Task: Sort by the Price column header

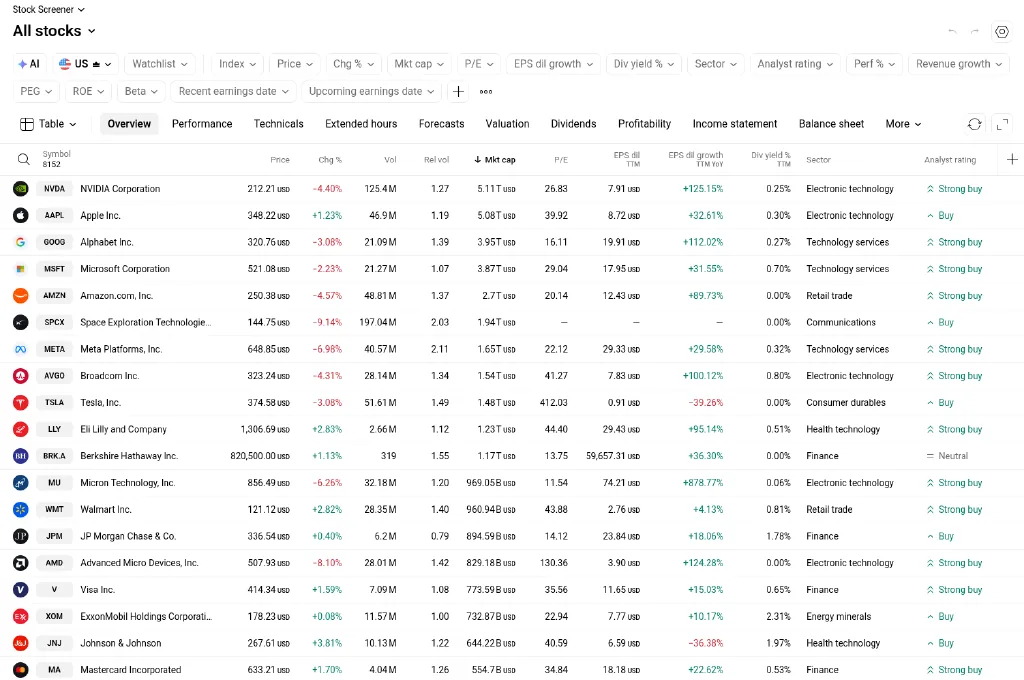Action: (x=280, y=160)
